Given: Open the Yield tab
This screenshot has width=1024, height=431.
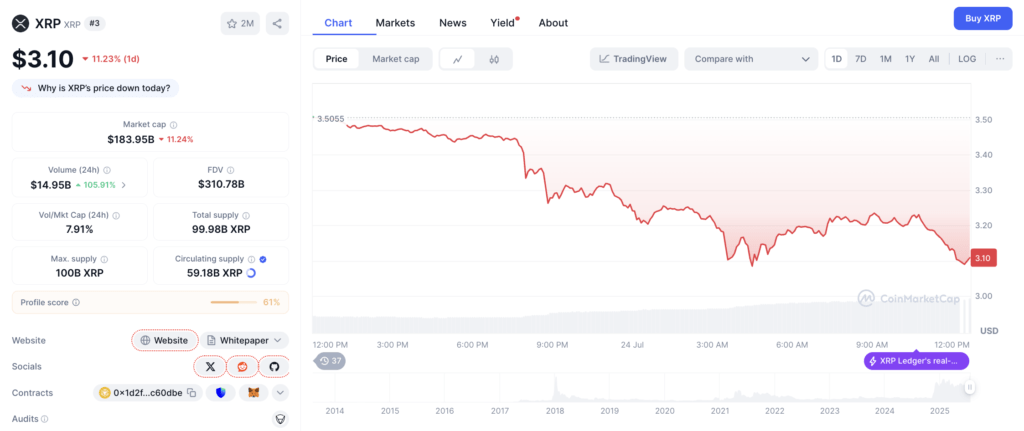Looking at the screenshot, I should pos(504,23).
